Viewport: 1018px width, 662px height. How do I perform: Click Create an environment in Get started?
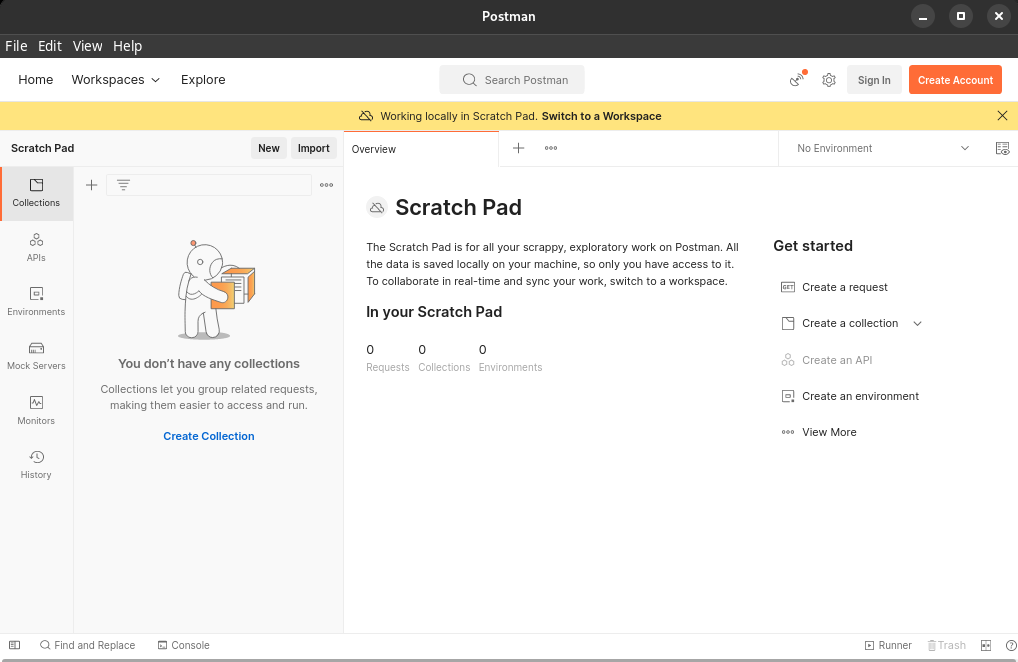click(x=860, y=396)
